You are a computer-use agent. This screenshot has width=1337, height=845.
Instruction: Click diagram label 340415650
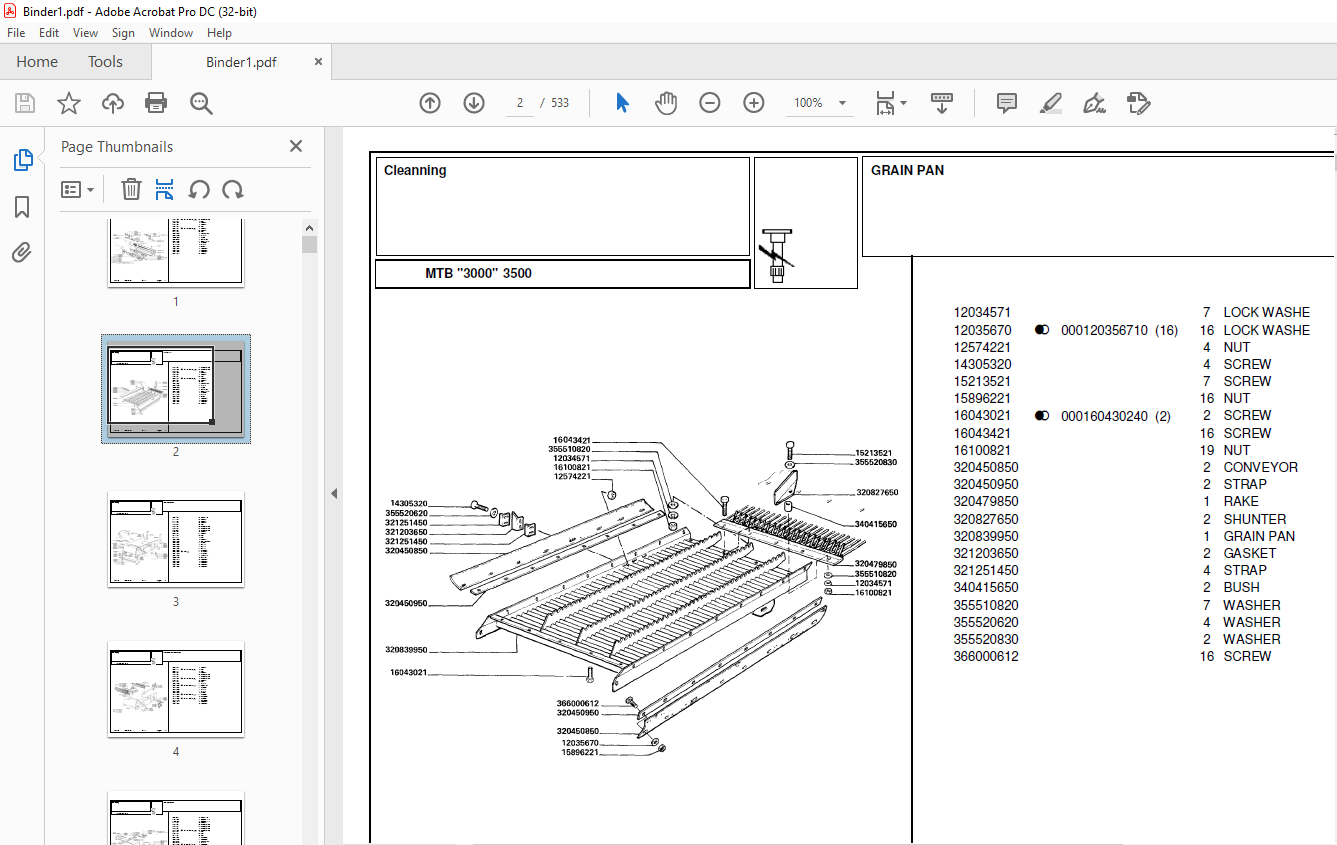pos(876,524)
